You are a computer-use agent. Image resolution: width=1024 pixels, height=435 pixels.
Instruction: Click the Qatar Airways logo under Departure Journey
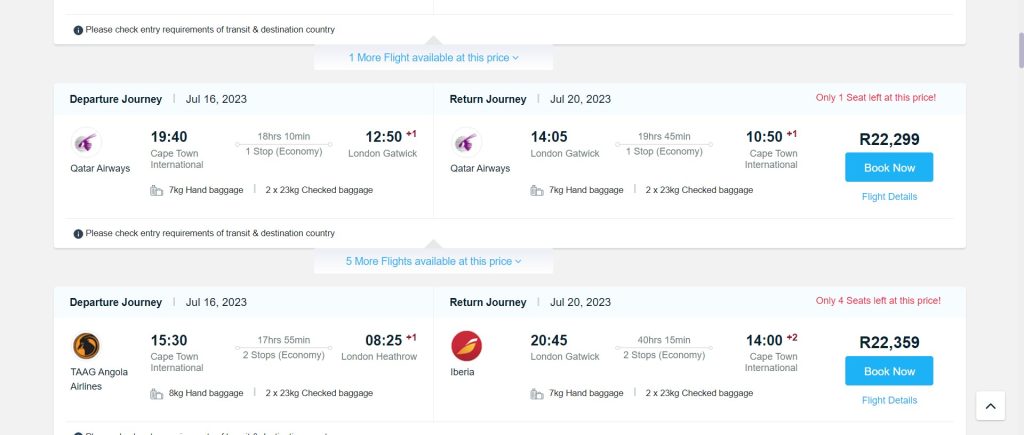tap(87, 142)
